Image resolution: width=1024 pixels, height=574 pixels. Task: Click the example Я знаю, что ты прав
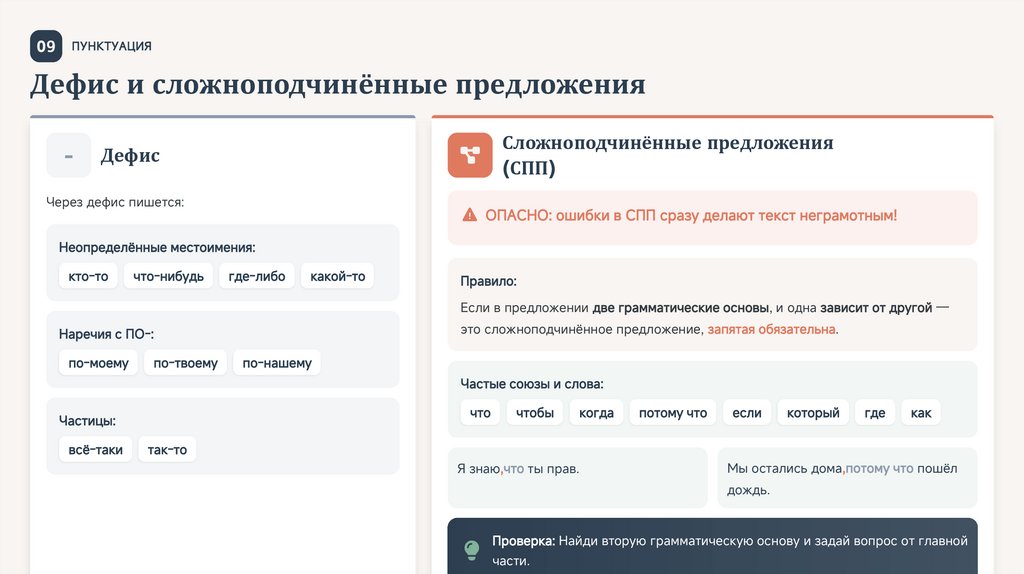(x=518, y=469)
